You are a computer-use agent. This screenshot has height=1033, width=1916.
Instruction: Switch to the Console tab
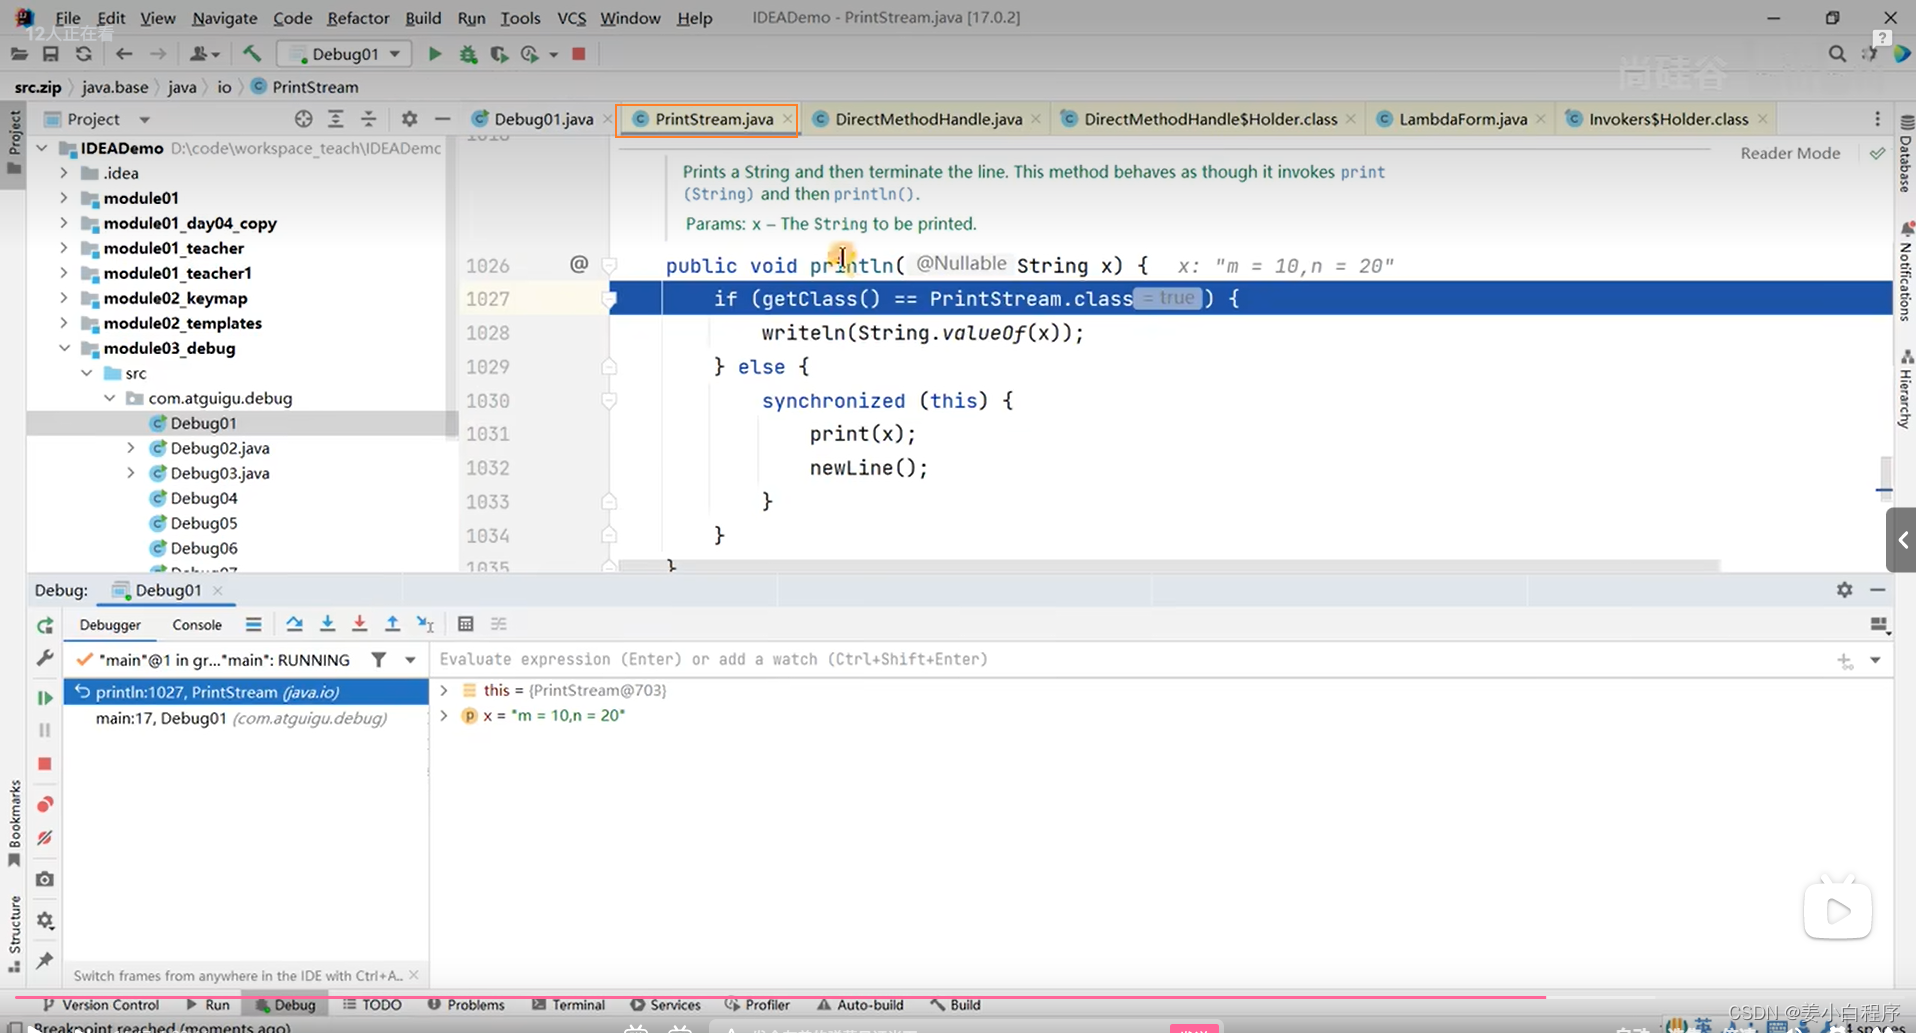[x=197, y=625]
